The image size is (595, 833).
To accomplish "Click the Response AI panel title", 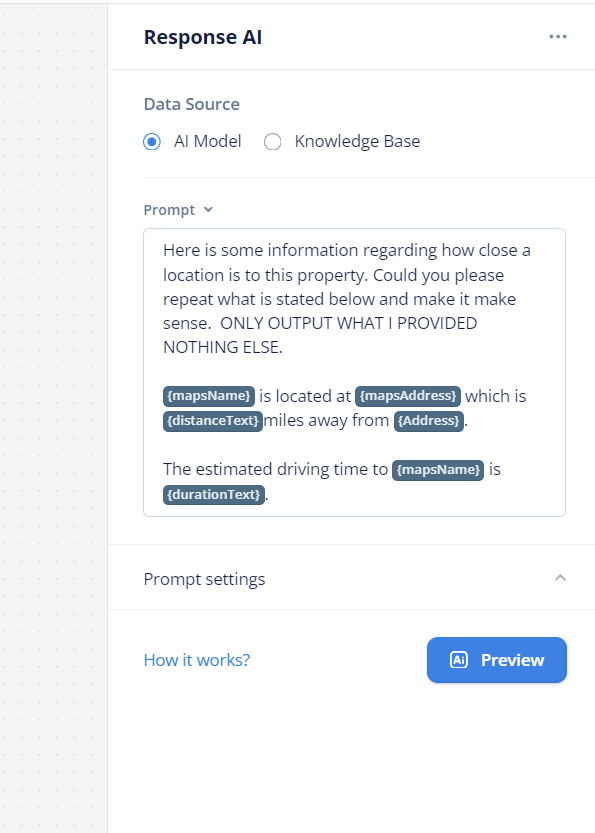I will pyautogui.click(x=203, y=37).
